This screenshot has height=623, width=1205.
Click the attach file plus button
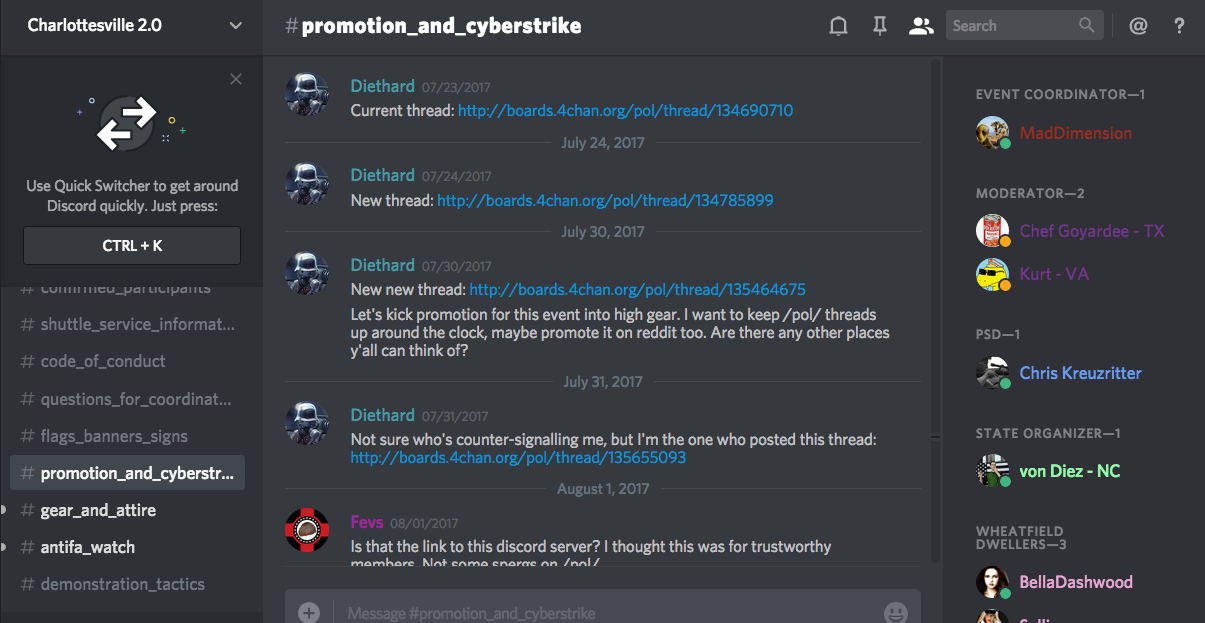click(309, 612)
